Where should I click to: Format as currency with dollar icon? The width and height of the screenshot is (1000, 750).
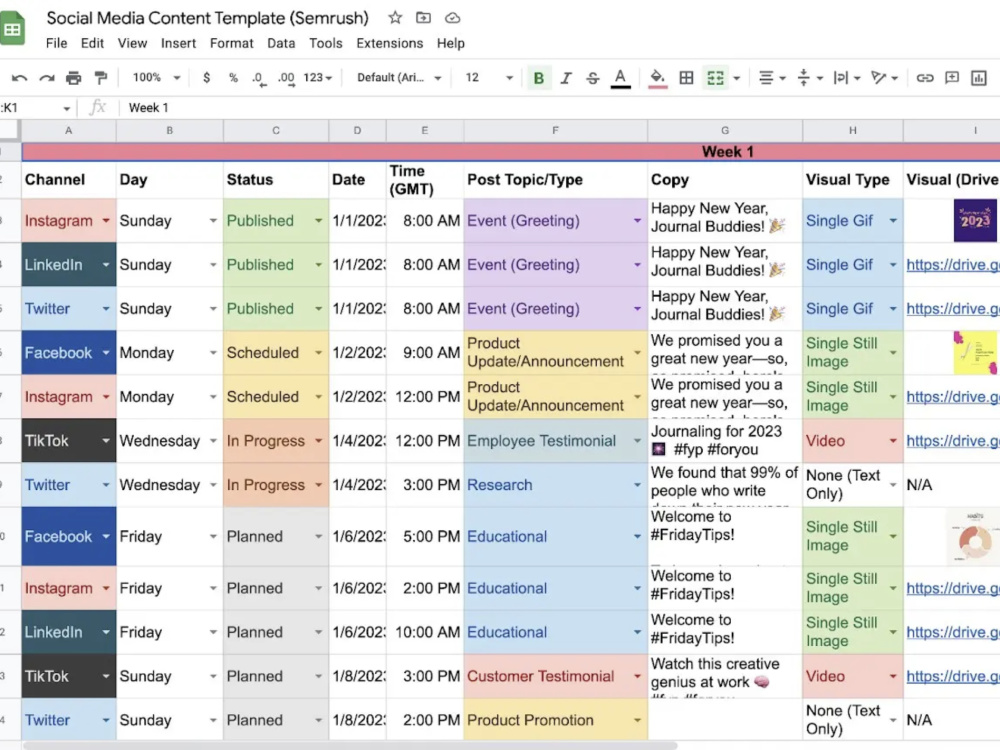206,78
